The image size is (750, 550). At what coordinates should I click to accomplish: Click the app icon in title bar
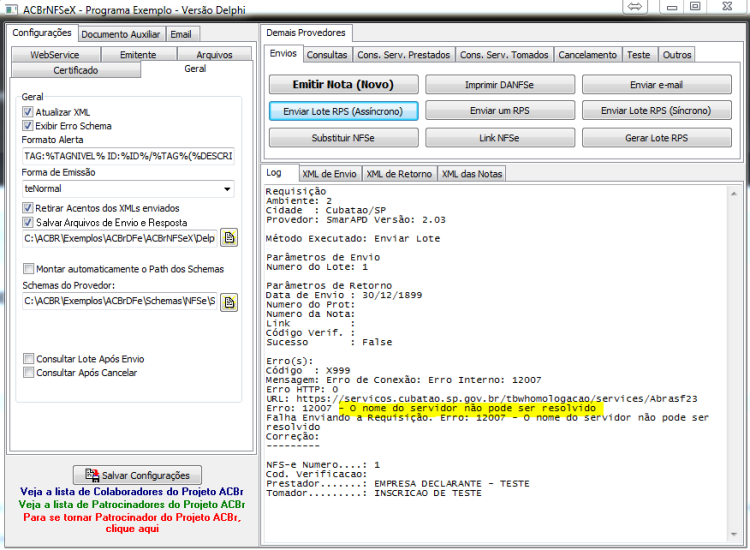coord(11,9)
